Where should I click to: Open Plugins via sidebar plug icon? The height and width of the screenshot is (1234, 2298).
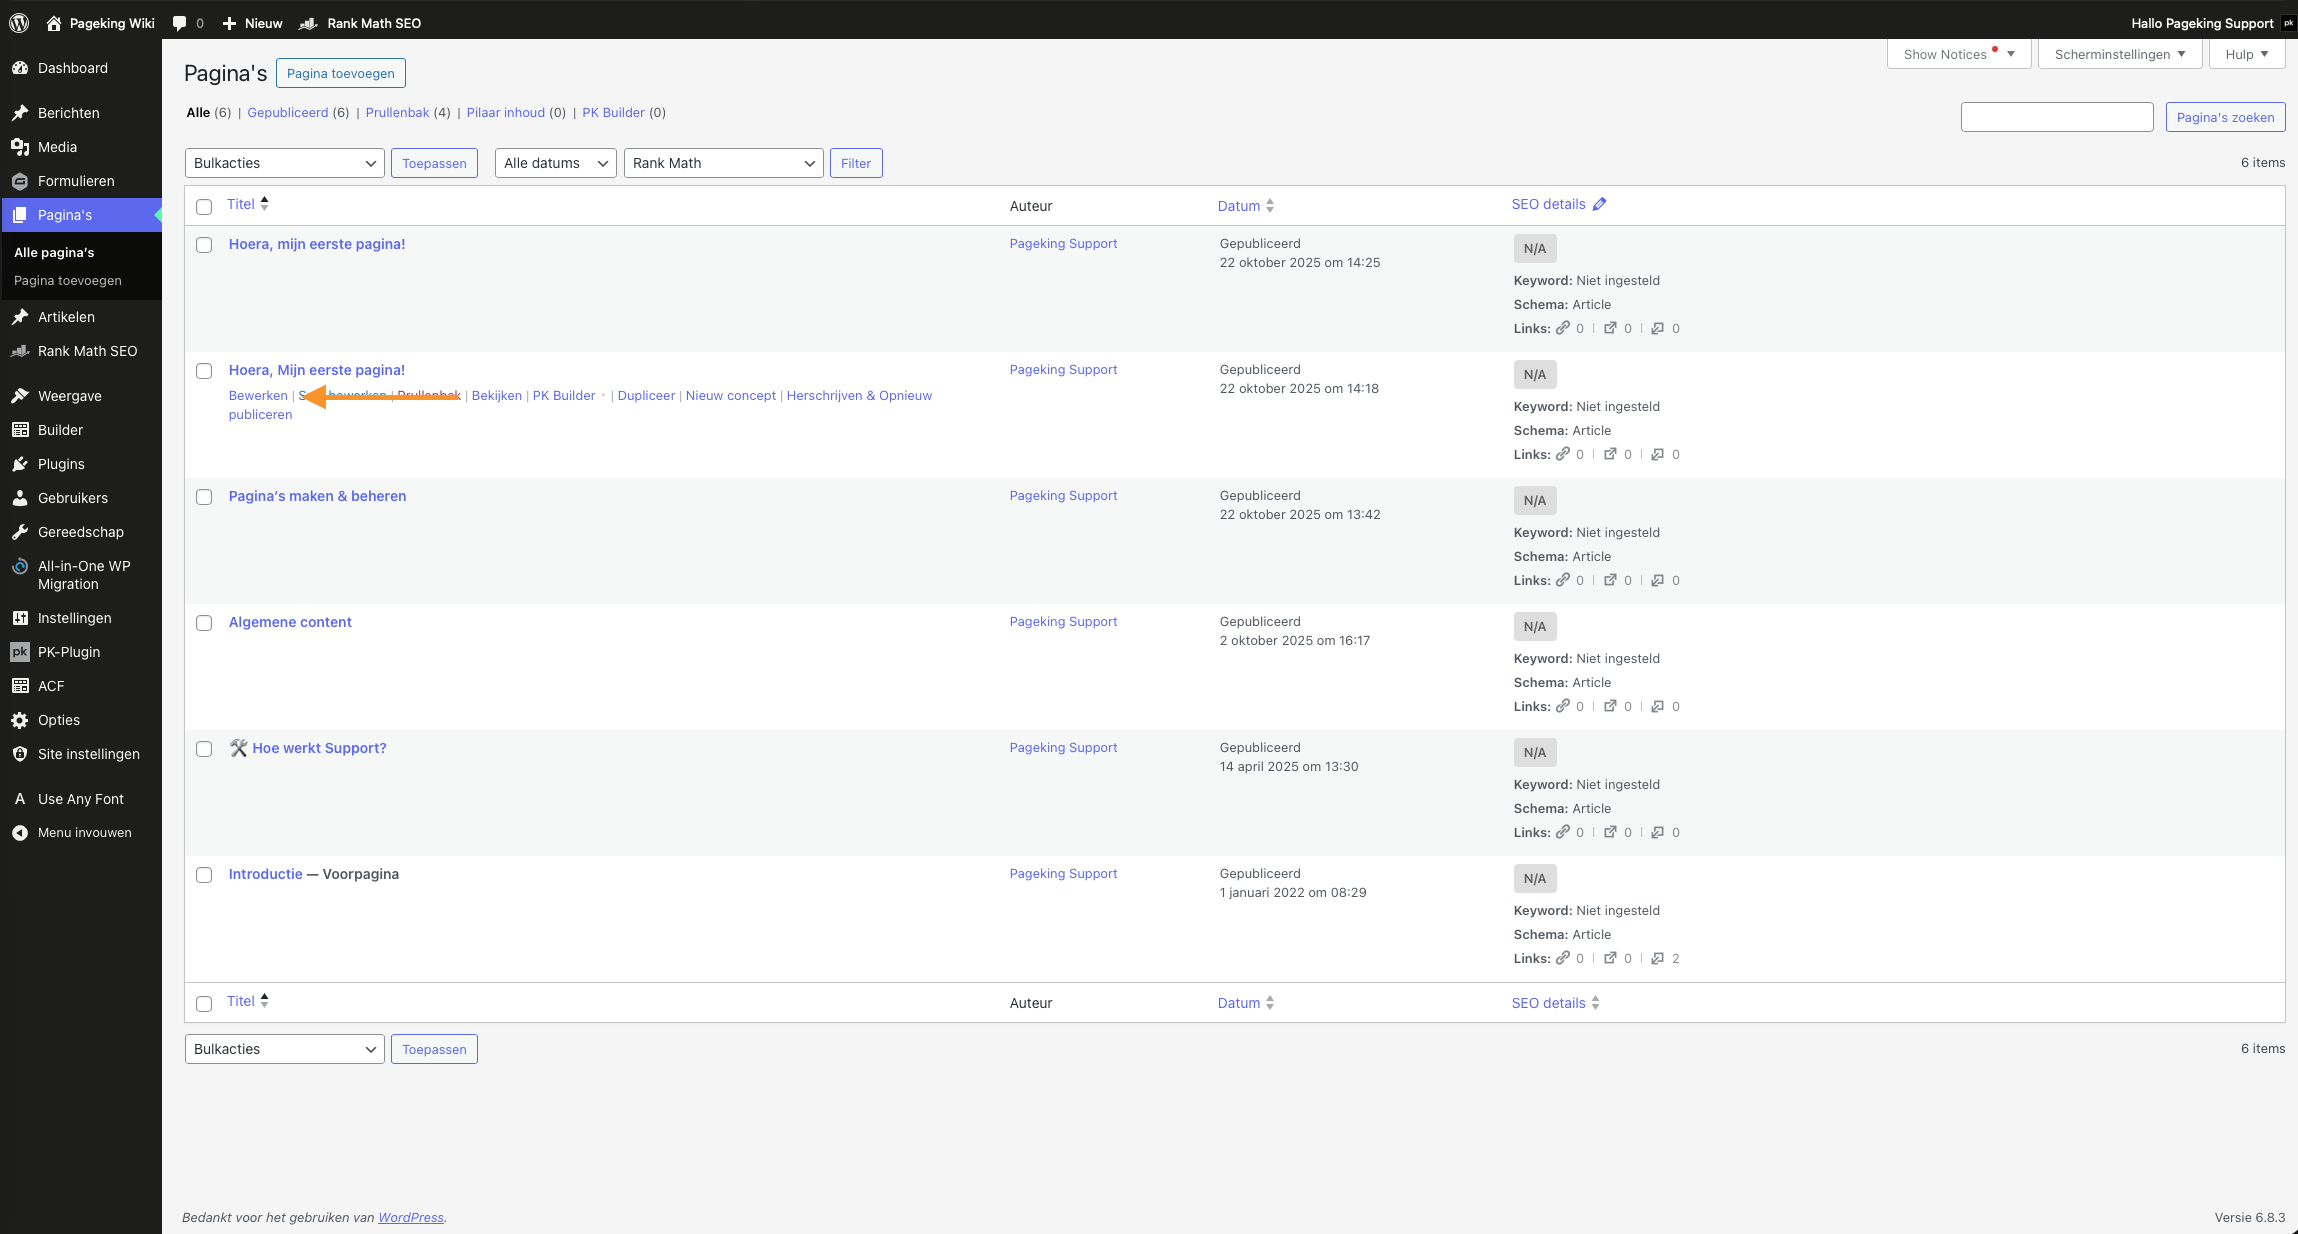pyautogui.click(x=20, y=464)
